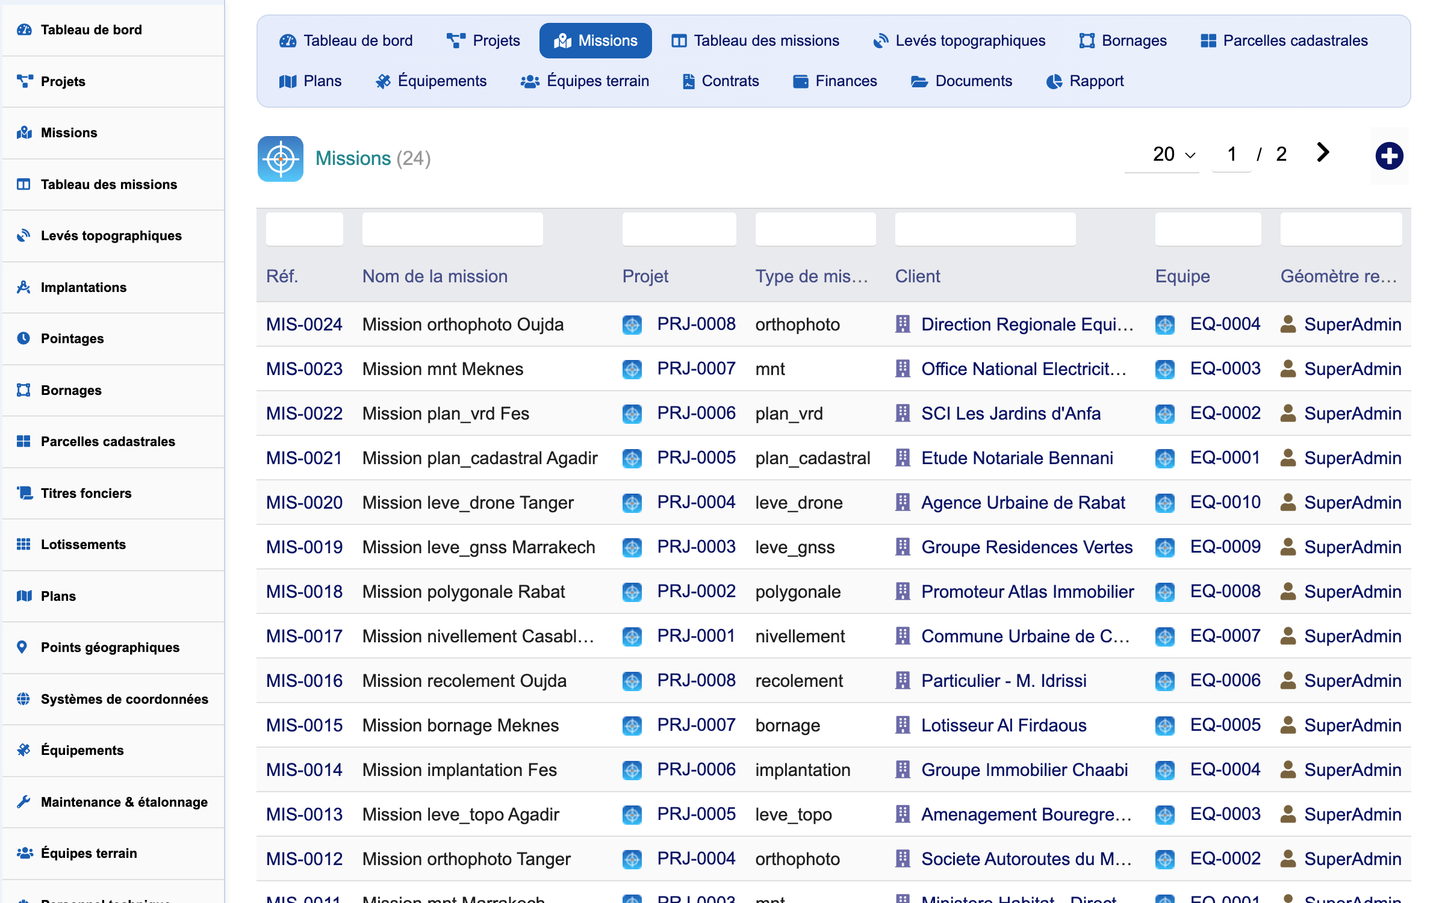Open Parcelles cadastrales top tab

[x=1284, y=41]
